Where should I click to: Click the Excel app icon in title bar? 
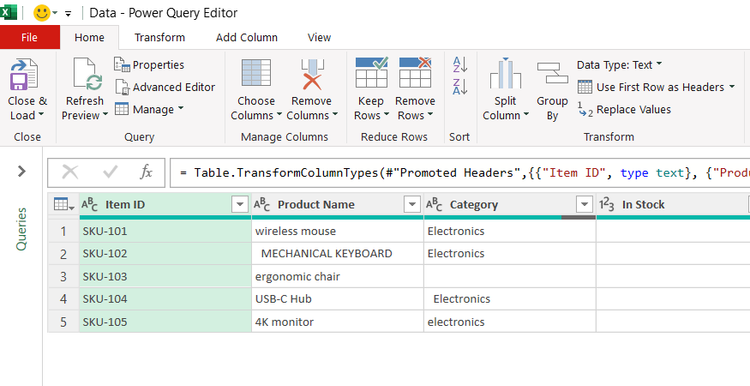[x=8, y=12]
